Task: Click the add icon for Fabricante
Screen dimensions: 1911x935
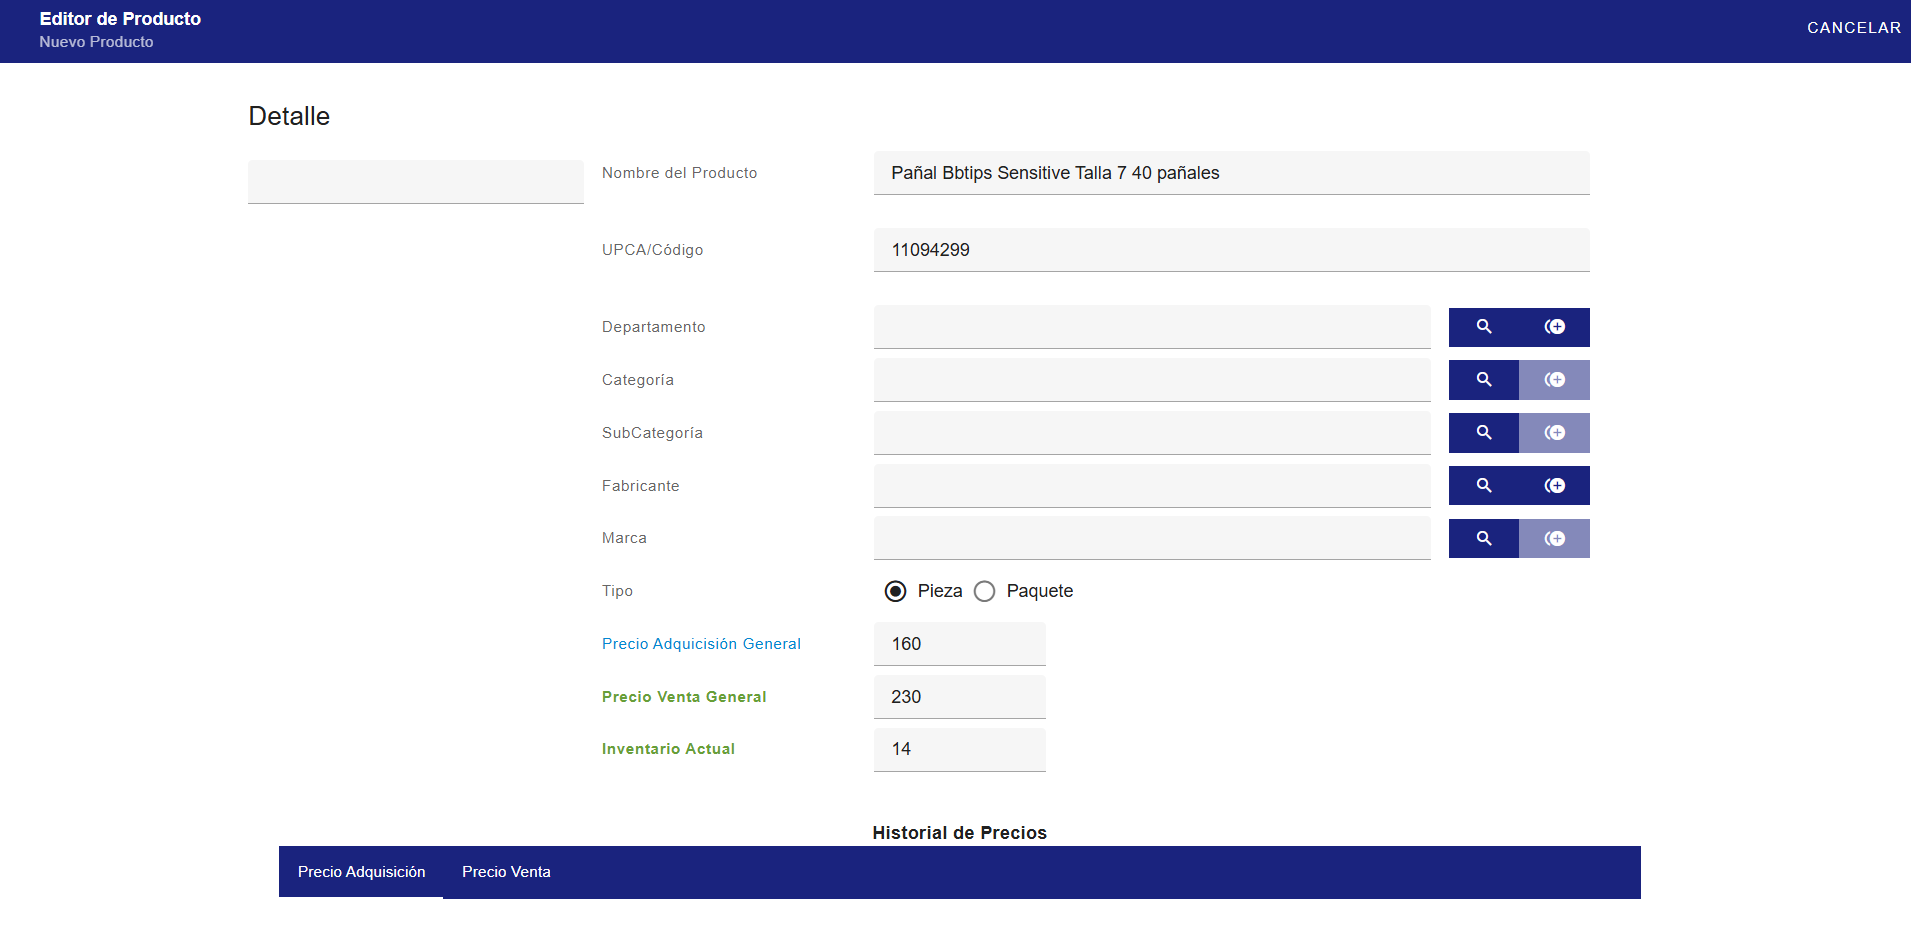Action: (1555, 486)
